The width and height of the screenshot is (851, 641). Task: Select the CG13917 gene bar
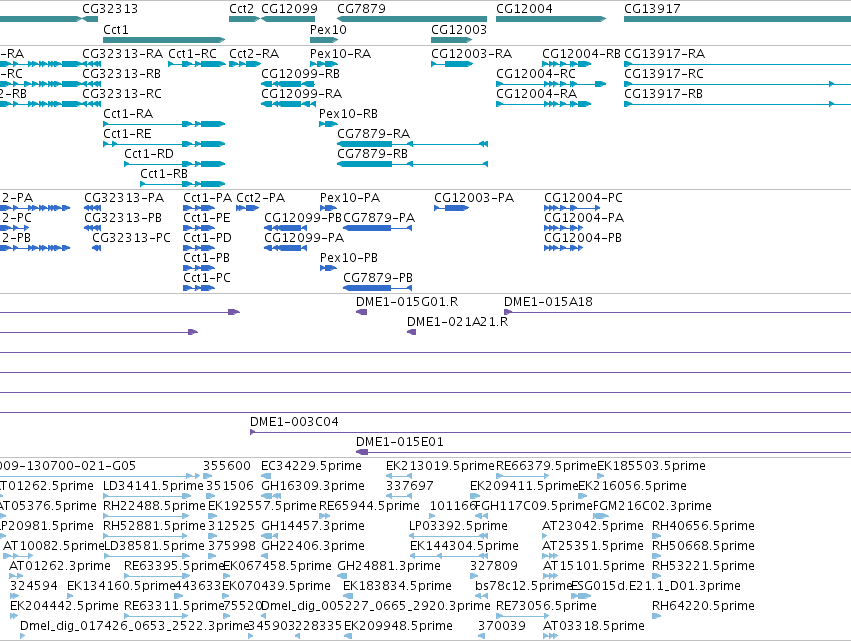click(x=738, y=19)
